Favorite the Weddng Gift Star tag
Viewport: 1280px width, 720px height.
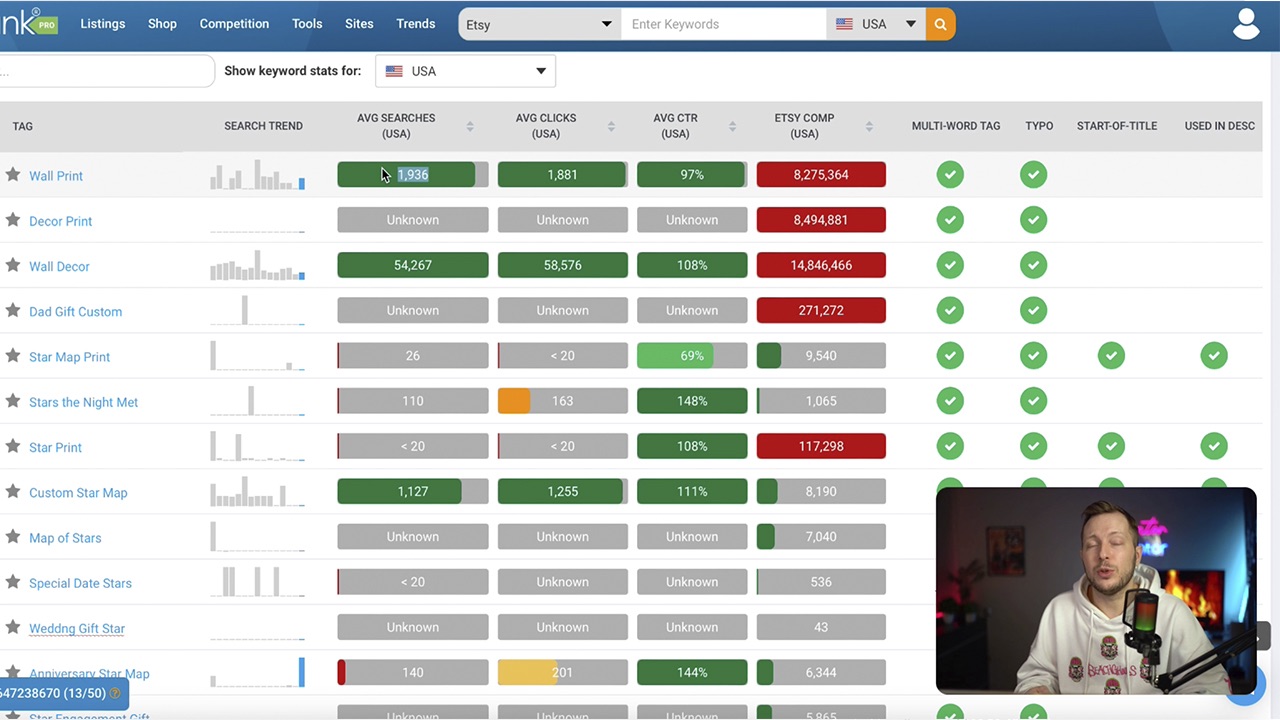point(13,627)
